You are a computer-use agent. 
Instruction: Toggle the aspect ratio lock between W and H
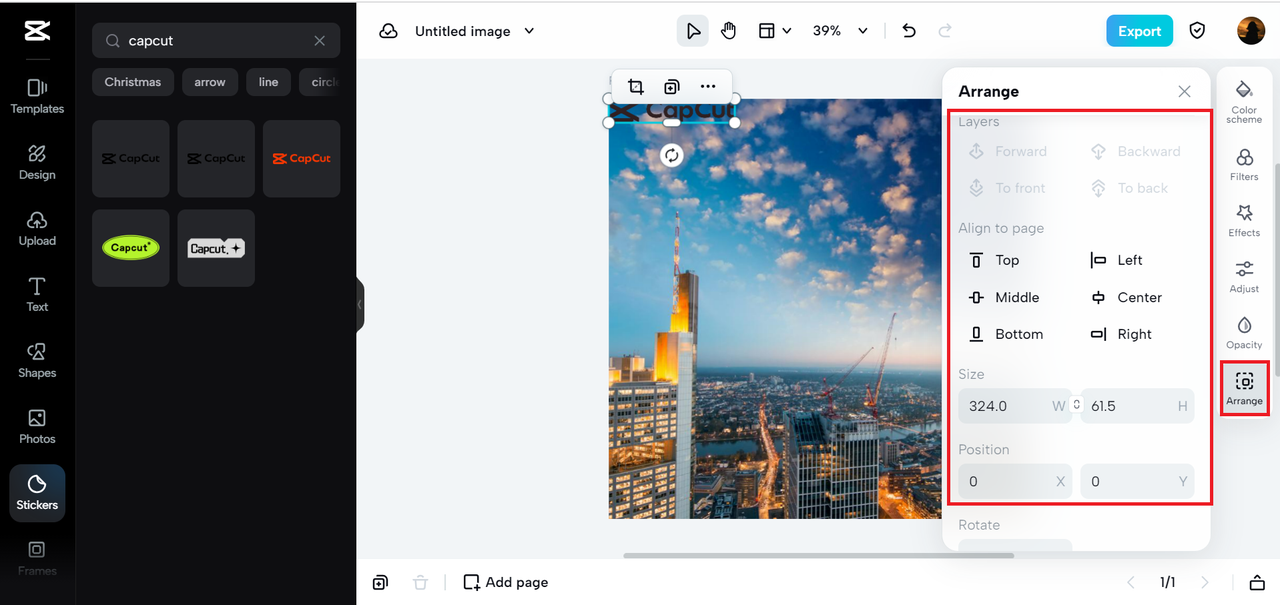click(x=1077, y=405)
